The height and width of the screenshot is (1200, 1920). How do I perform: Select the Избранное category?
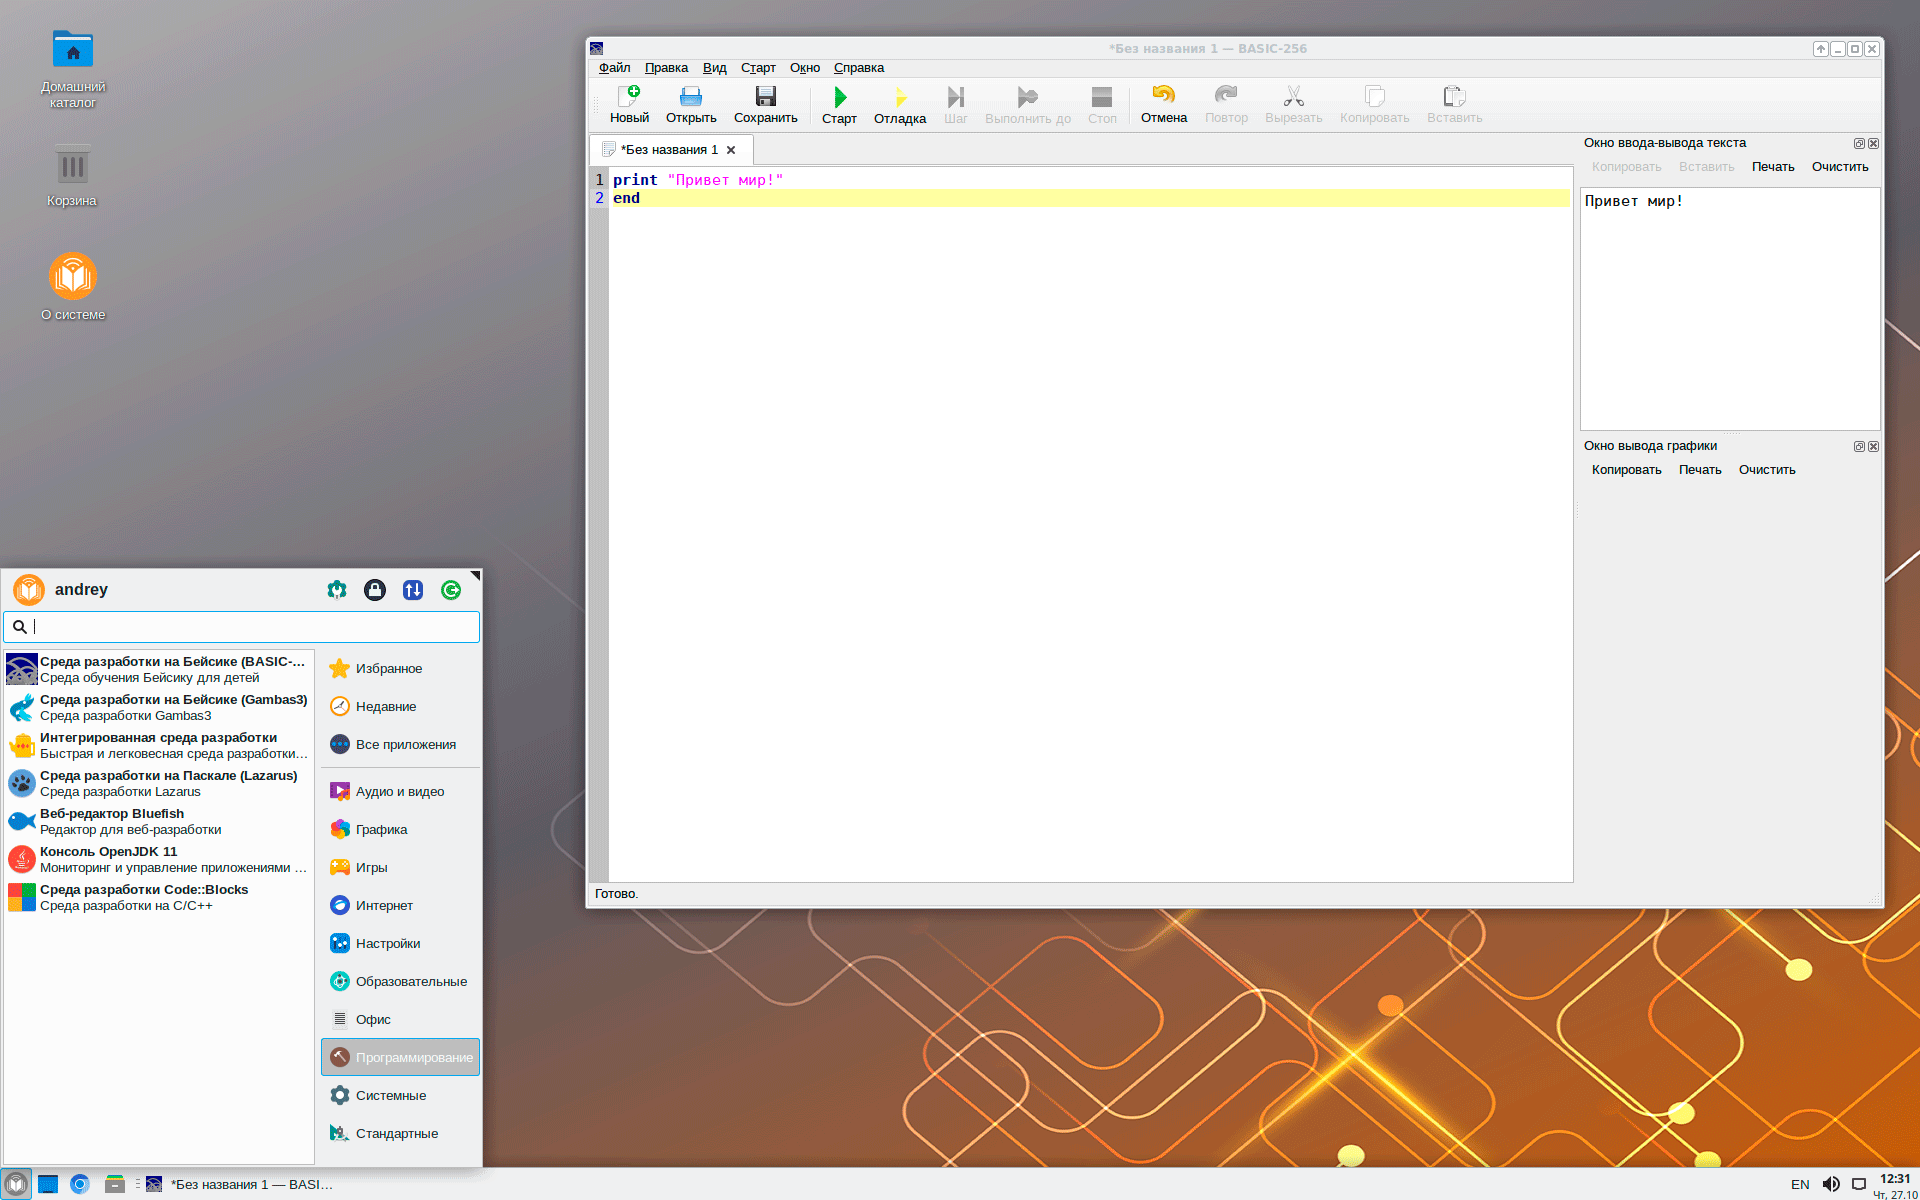(x=388, y=669)
